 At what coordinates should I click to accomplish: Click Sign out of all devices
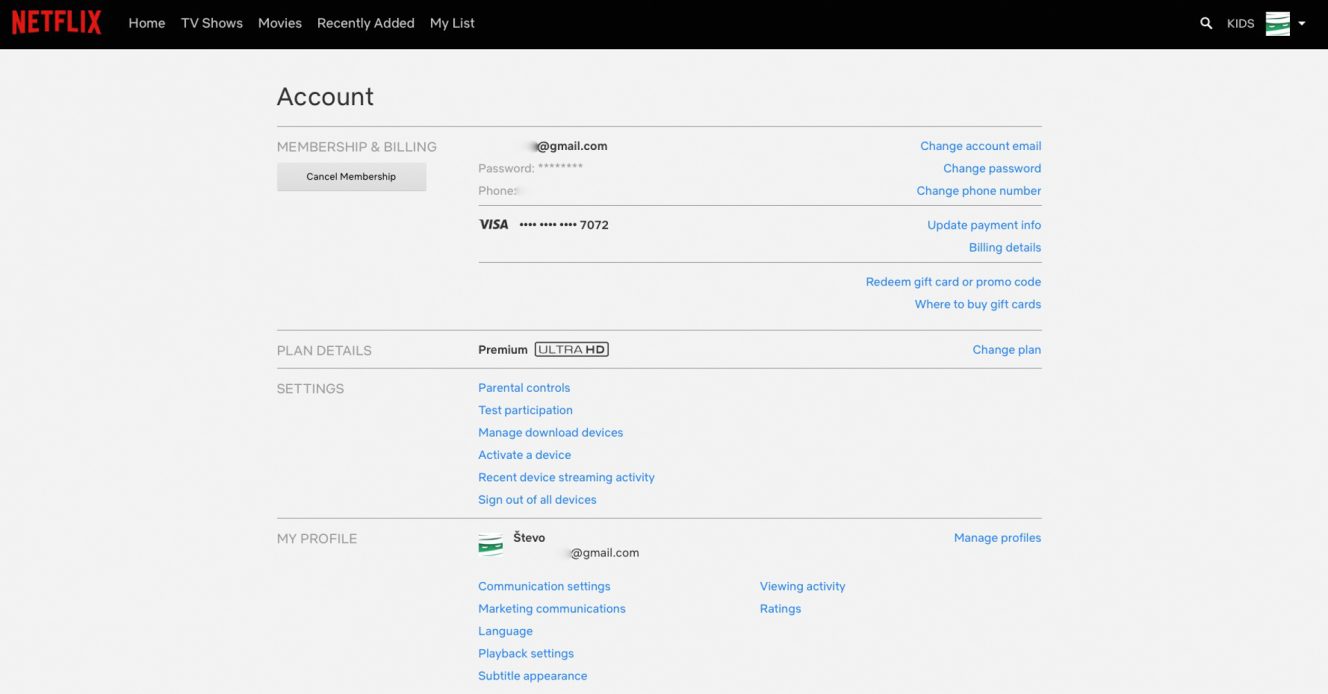537,500
